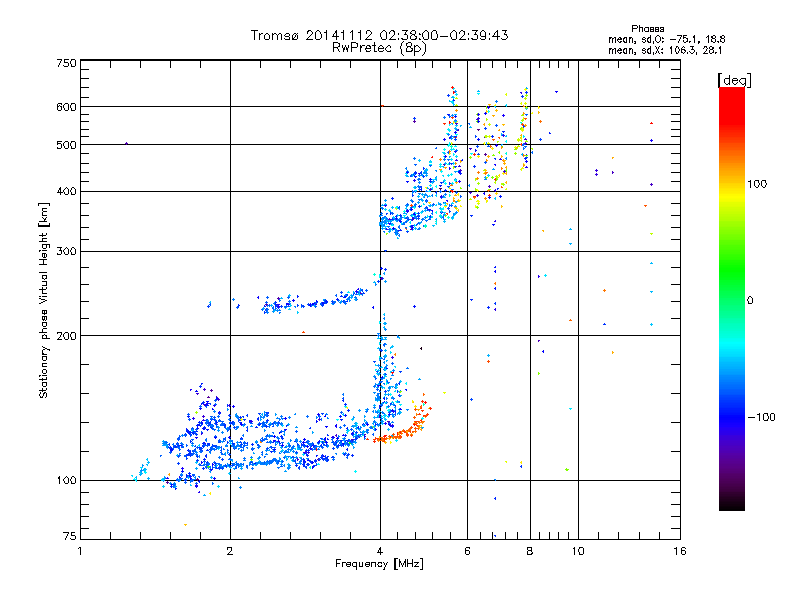Click the rainbow phase colorbar
The width and height of the screenshot is (800, 600).
point(732,298)
